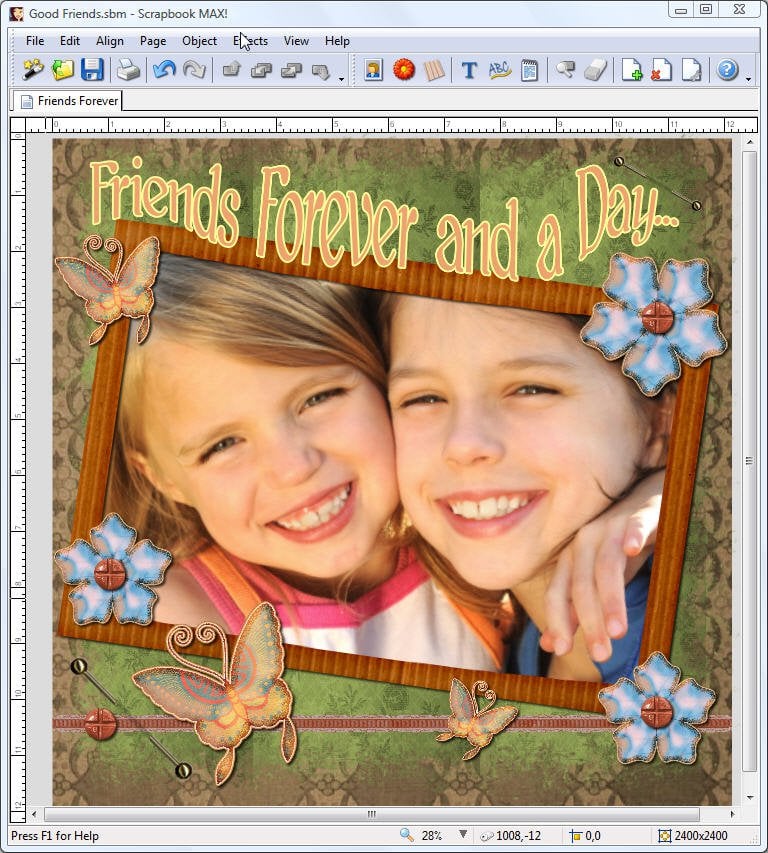Click the vertical scrollbar thumb
768x853 pixels.
[x=750, y=461]
